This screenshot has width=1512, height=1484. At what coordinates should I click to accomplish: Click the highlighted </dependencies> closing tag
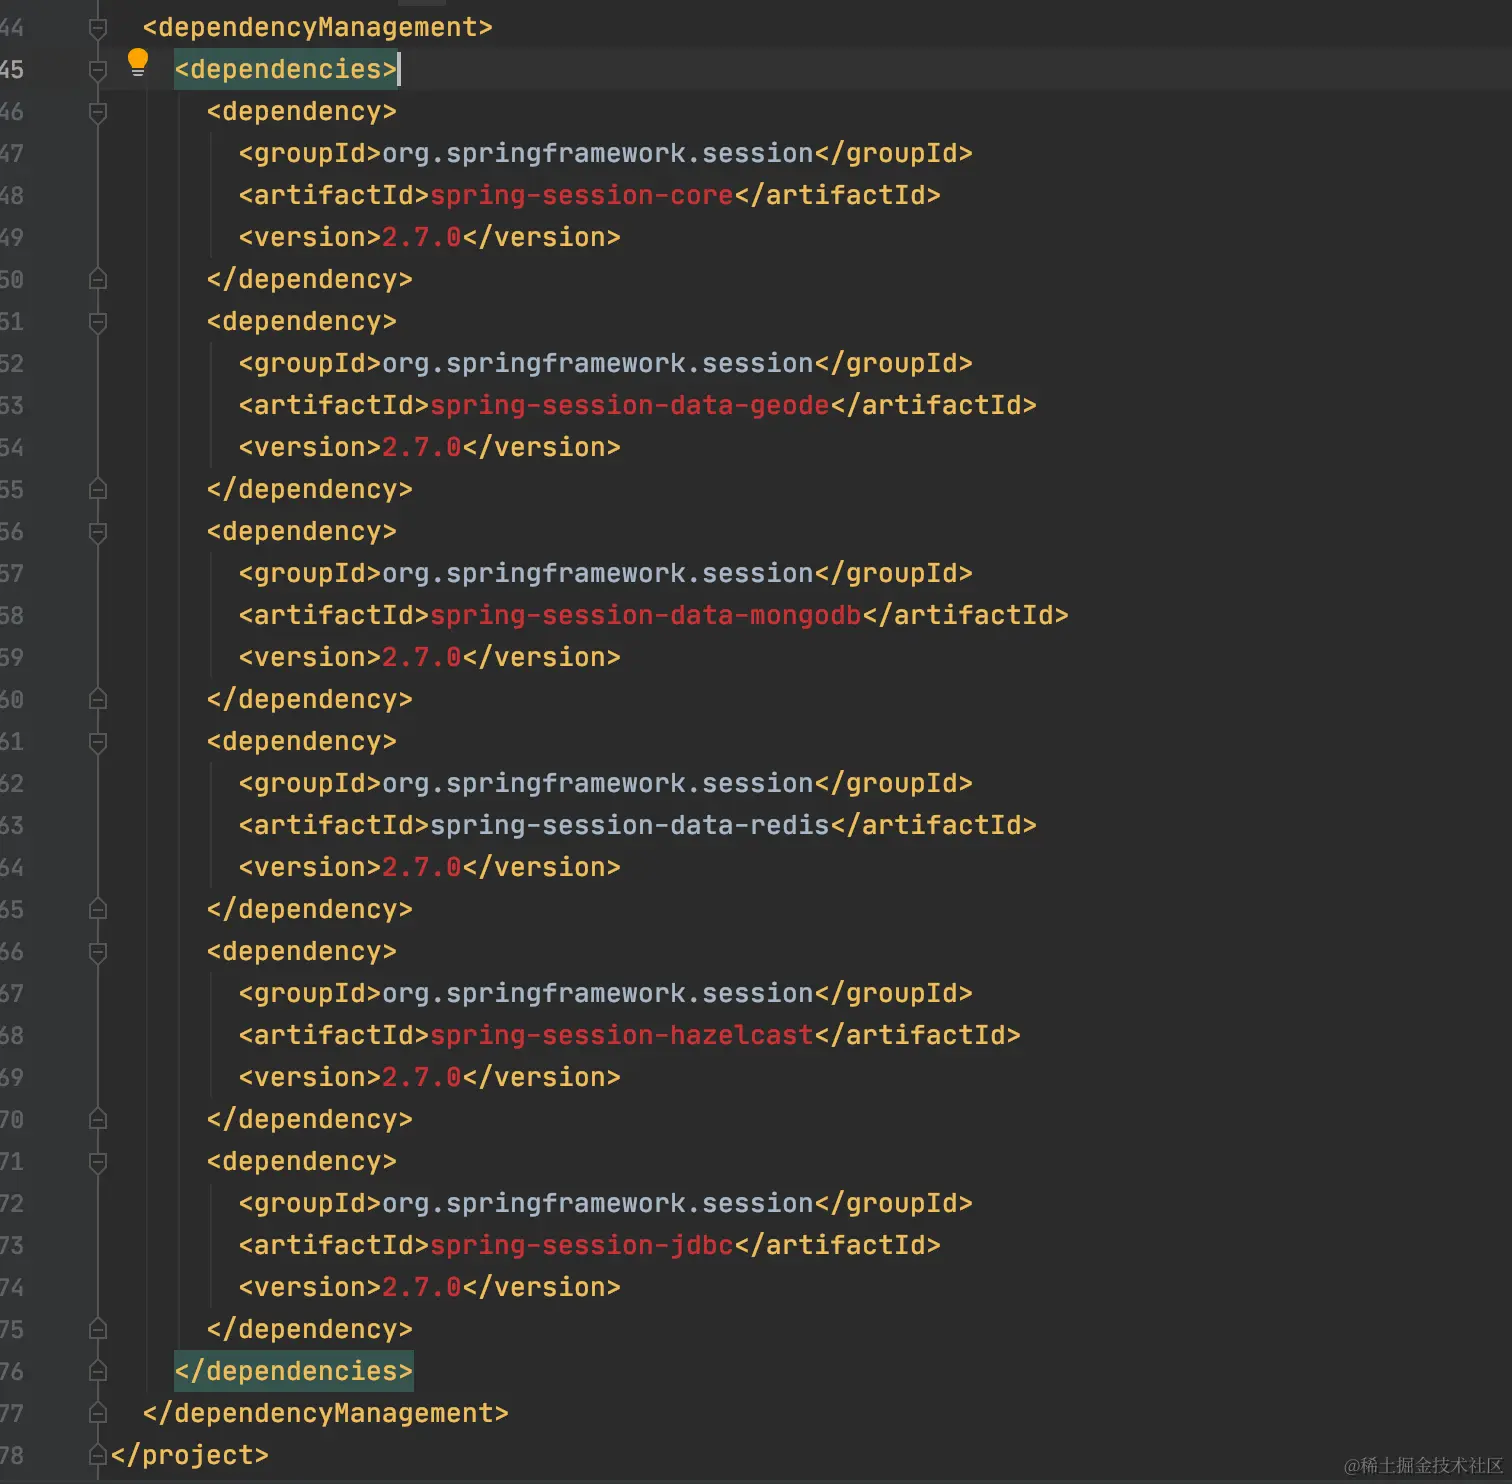click(x=294, y=1371)
